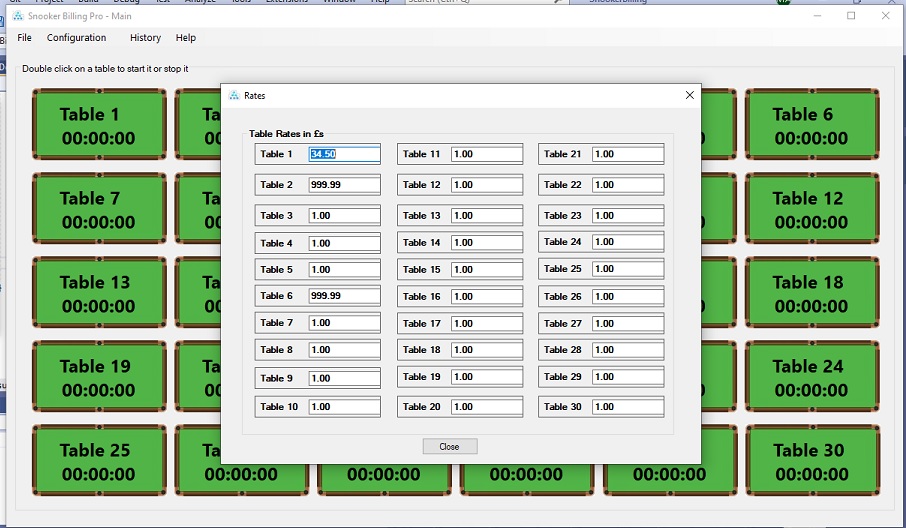Select the Table 18 snooker table tile
This screenshot has width=906, height=528.
click(812, 292)
